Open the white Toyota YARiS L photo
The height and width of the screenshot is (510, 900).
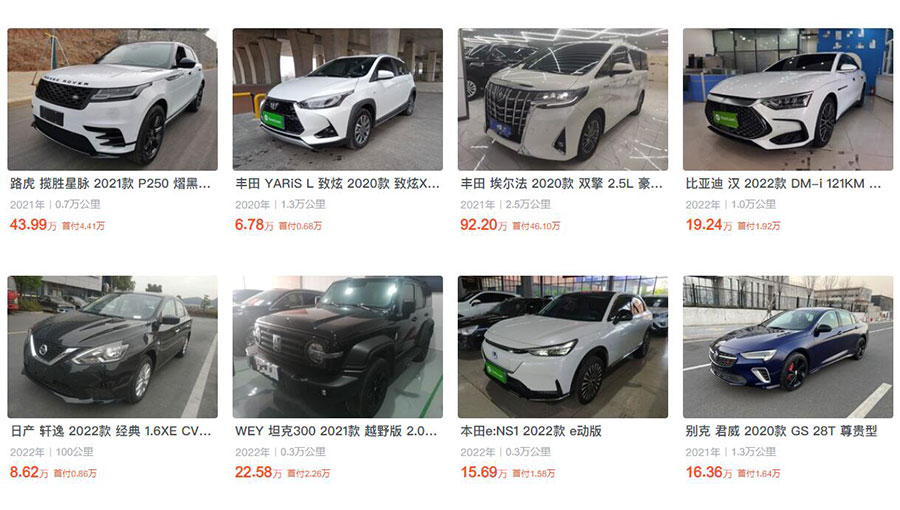coord(338,99)
